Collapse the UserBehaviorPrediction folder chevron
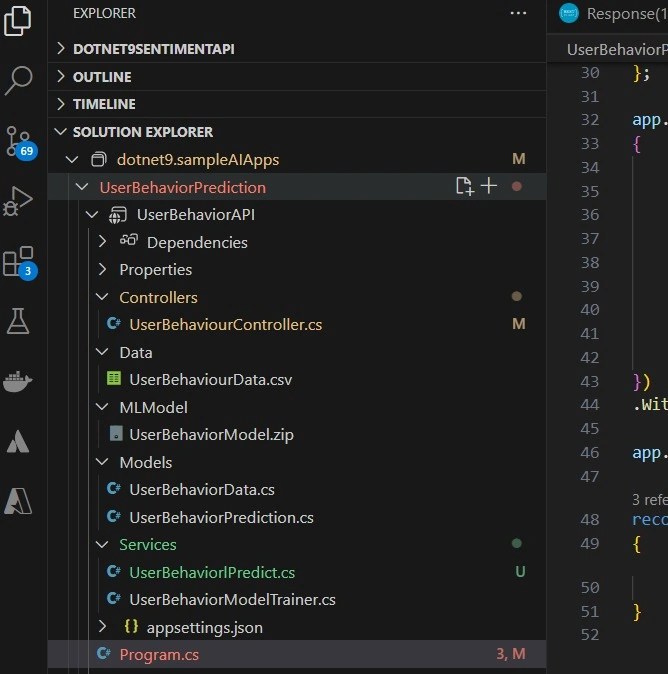This screenshot has height=674, width=668. point(82,187)
